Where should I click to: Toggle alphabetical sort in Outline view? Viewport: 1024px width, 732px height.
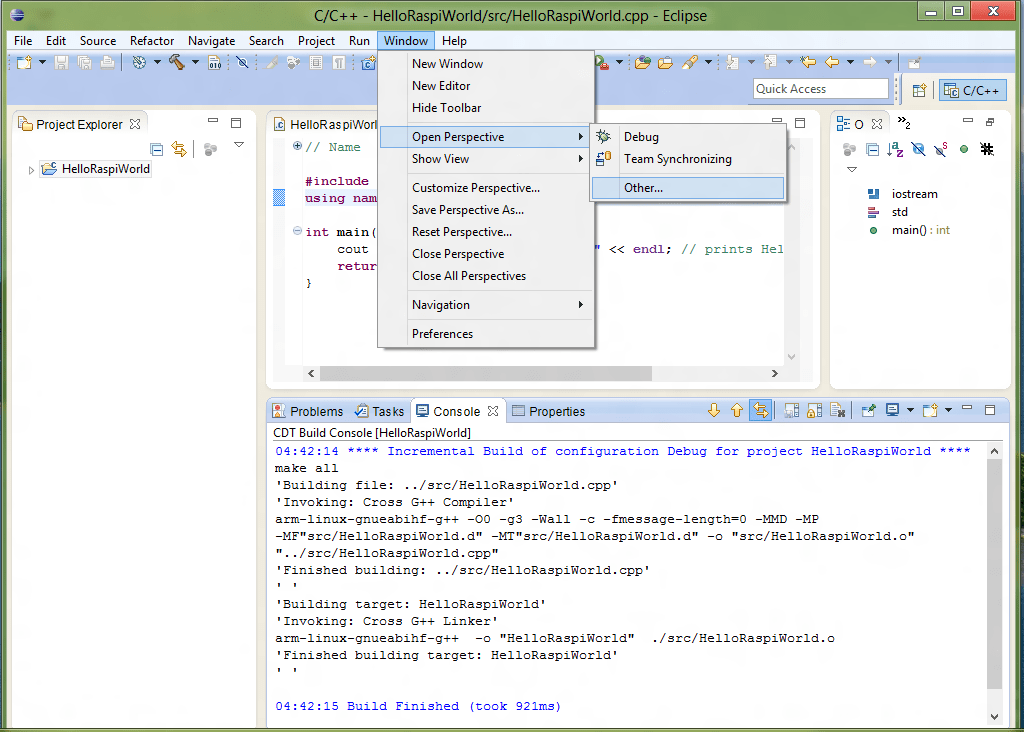(x=895, y=149)
